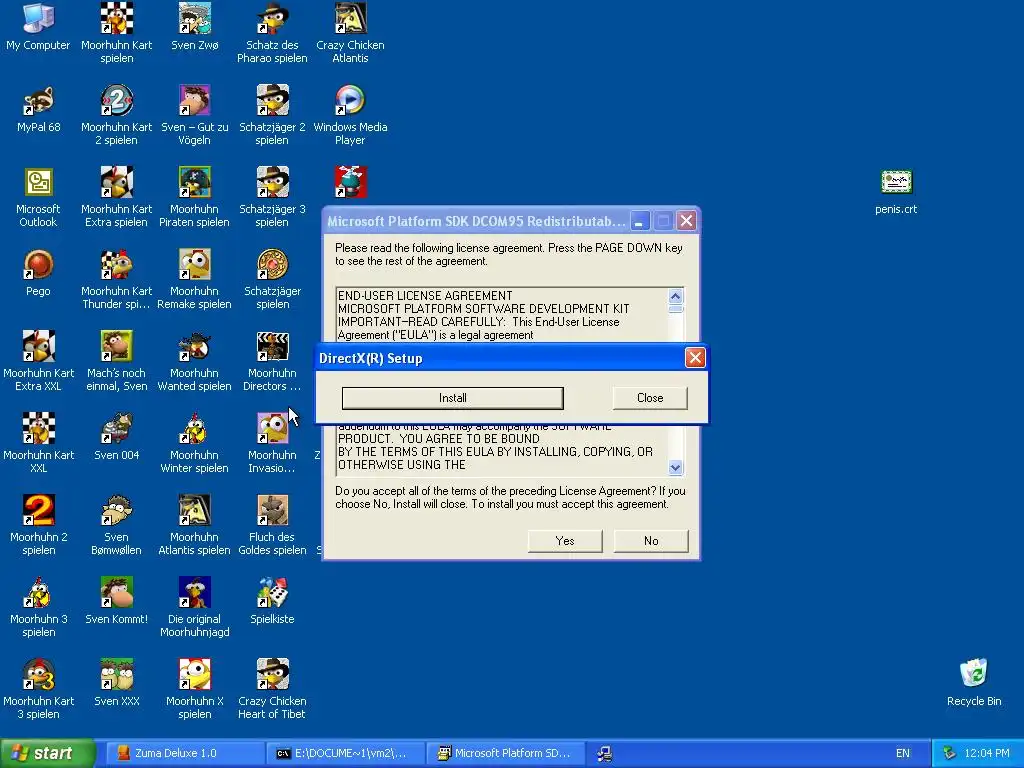Select Moorhuhn X spielen icon

click(x=195, y=689)
